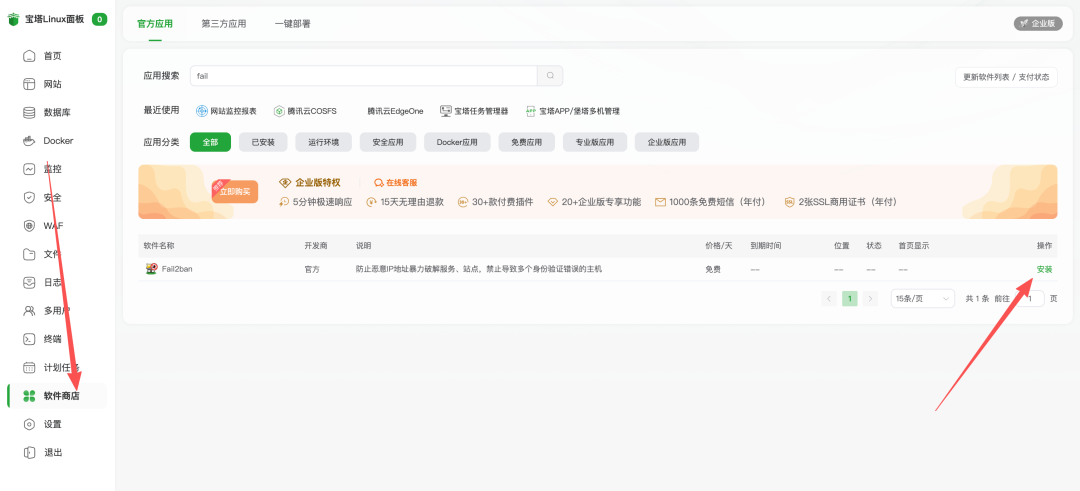Open the 数据库 database icon
Screen dimensions: 1080x491
pyautogui.click(x=29, y=112)
